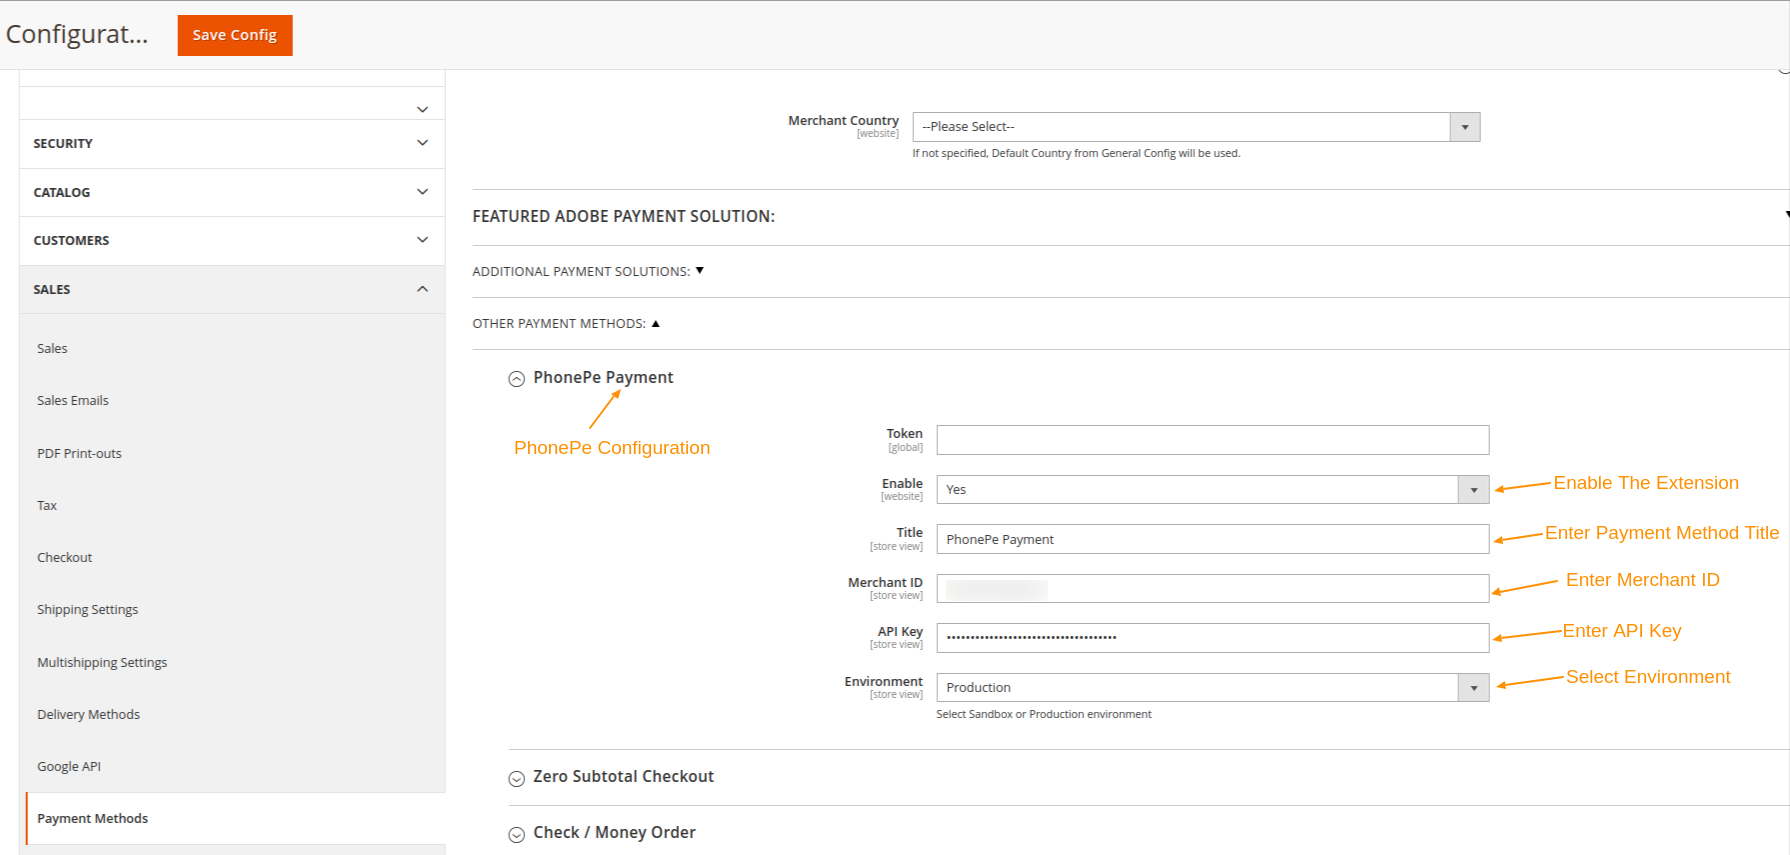Expand the CATALOG section
Screen dimensions: 1790x855
coord(232,193)
